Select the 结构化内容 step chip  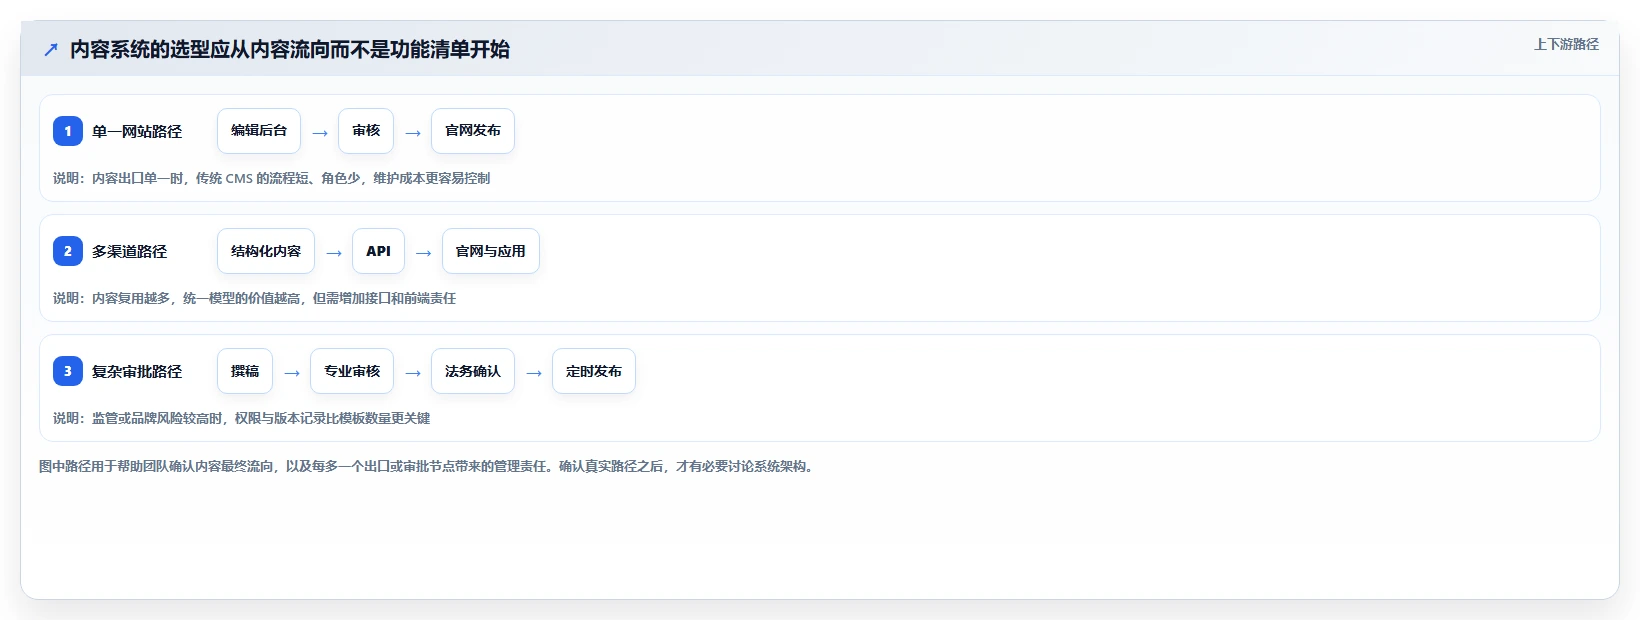(266, 251)
